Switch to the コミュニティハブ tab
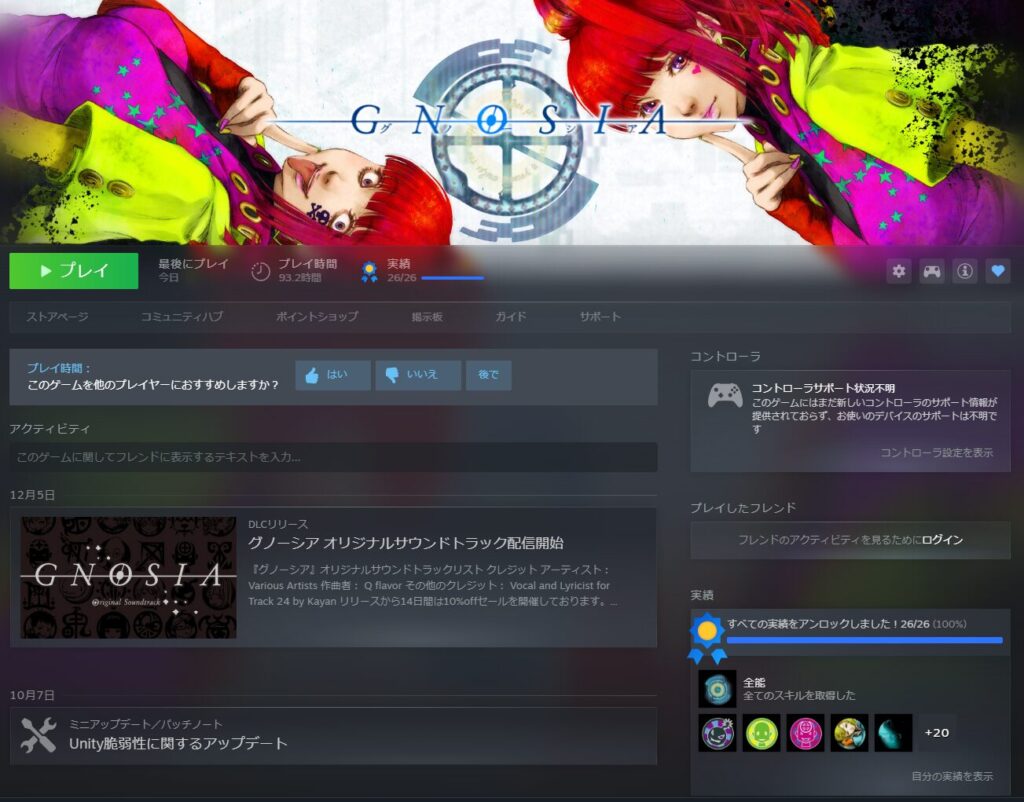Image resolution: width=1024 pixels, height=802 pixels. tap(181, 317)
